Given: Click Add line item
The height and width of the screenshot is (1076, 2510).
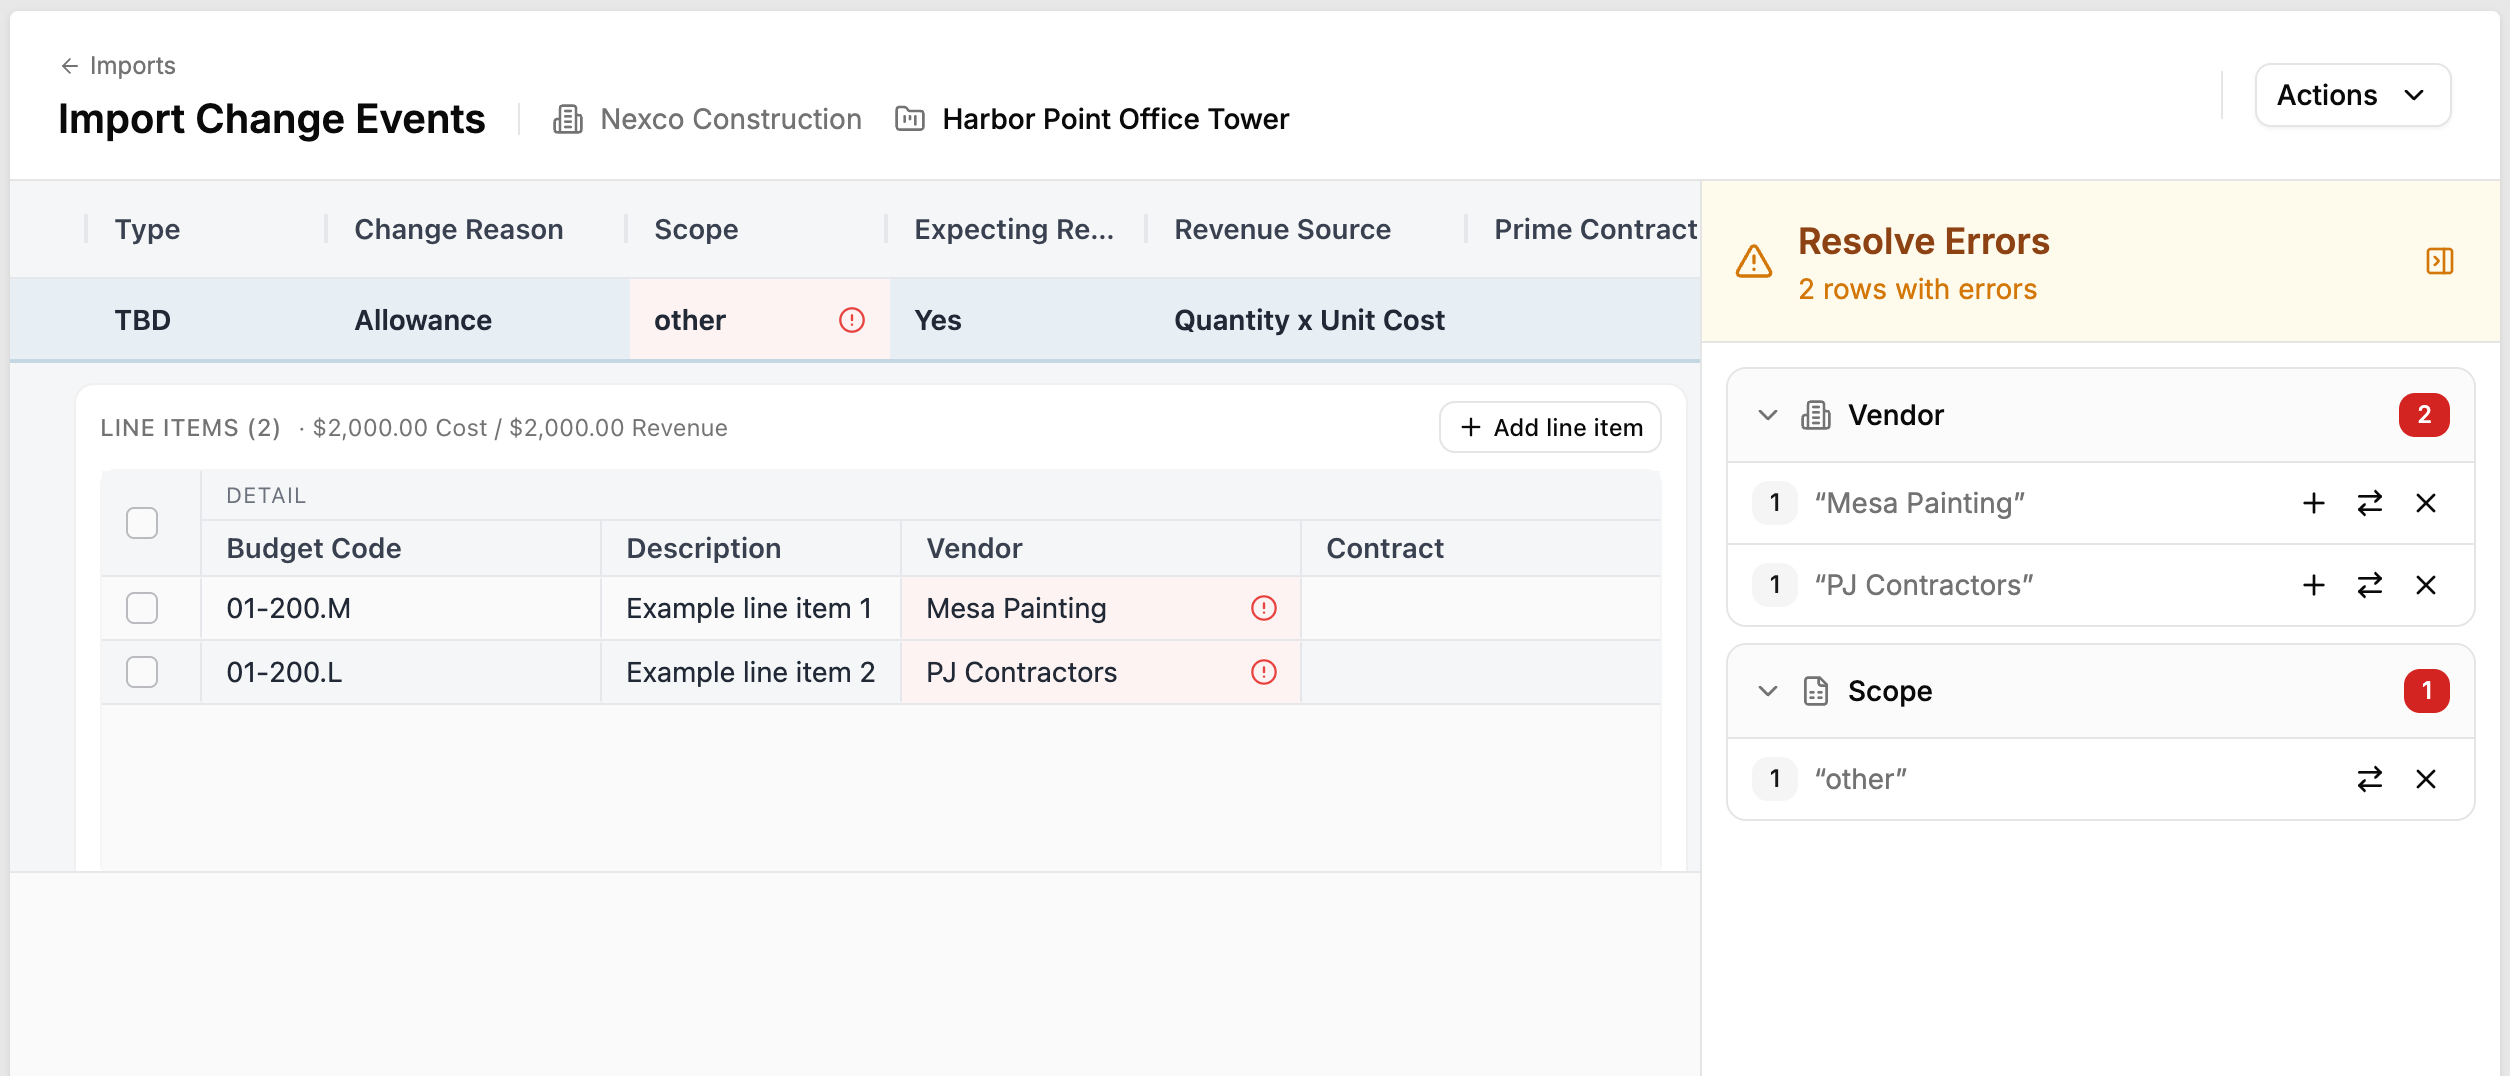Looking at the screenshot, I should [1548, 427].
